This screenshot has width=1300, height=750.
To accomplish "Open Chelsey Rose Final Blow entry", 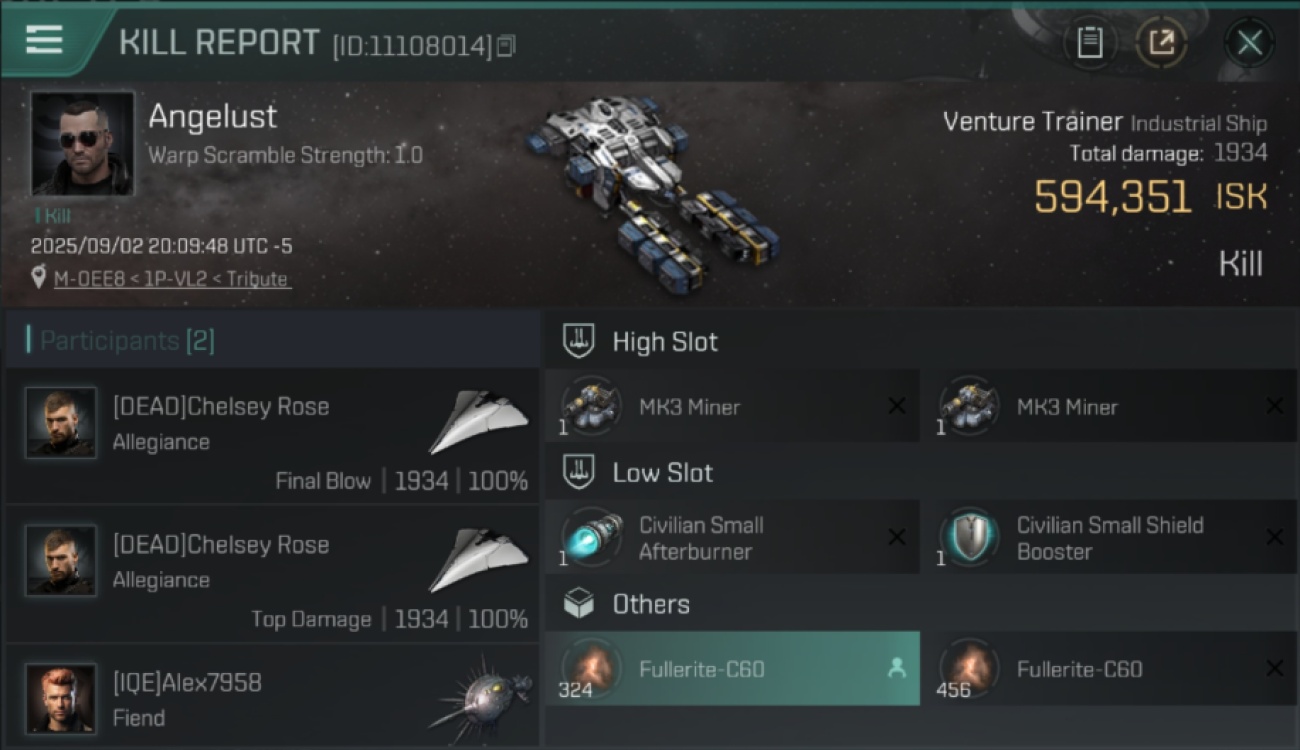I will click(272, 436).
